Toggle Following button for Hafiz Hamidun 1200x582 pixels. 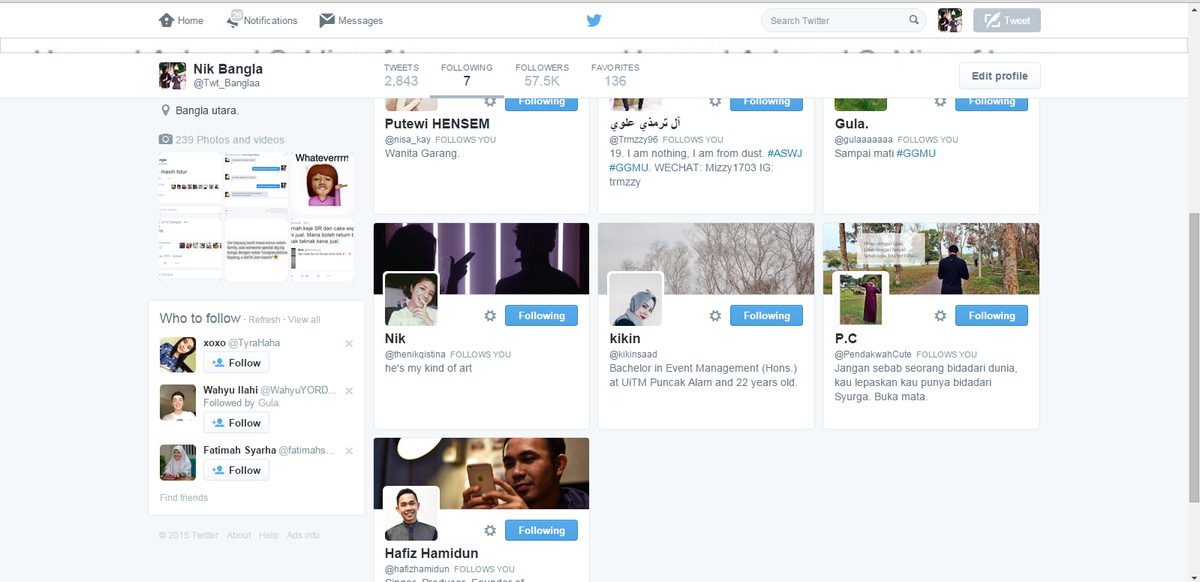(x=541, y=530)
